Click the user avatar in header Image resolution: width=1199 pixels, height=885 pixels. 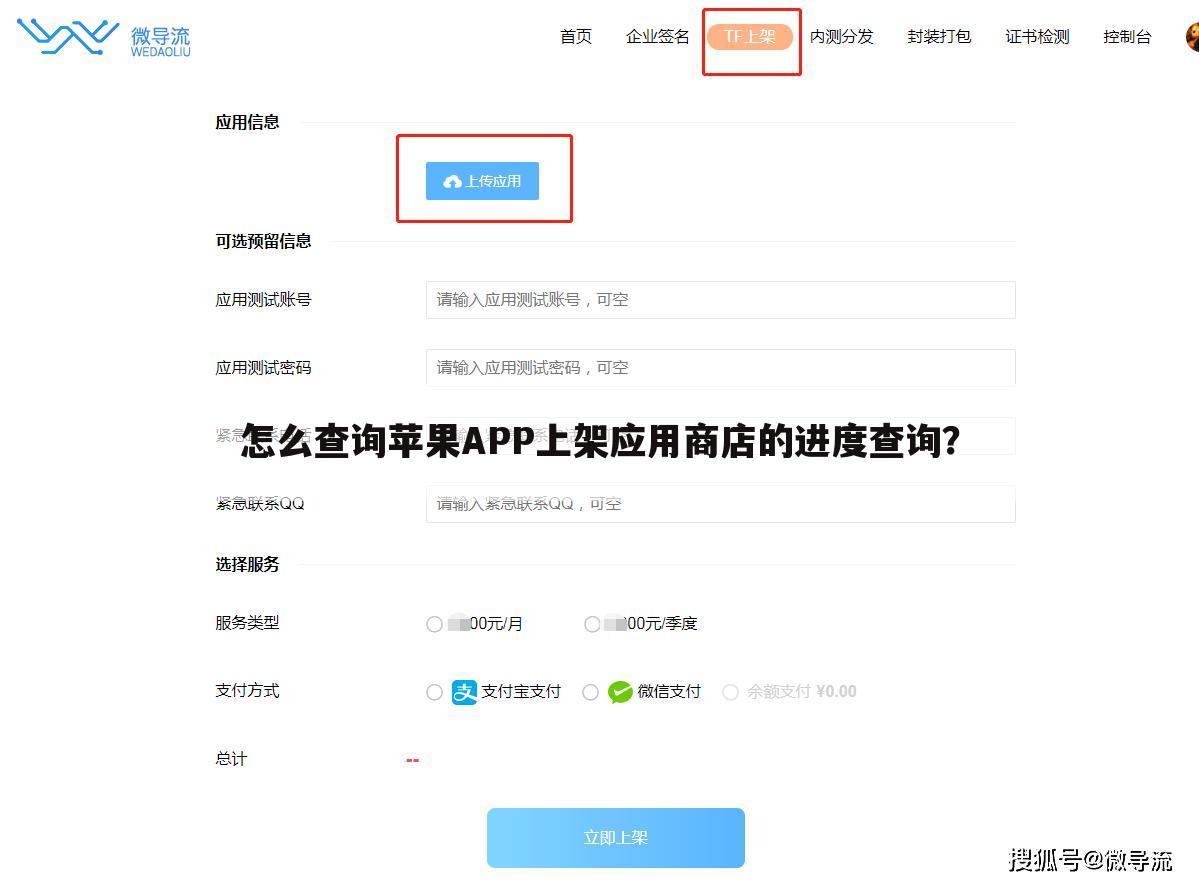tap(1192, 37)
